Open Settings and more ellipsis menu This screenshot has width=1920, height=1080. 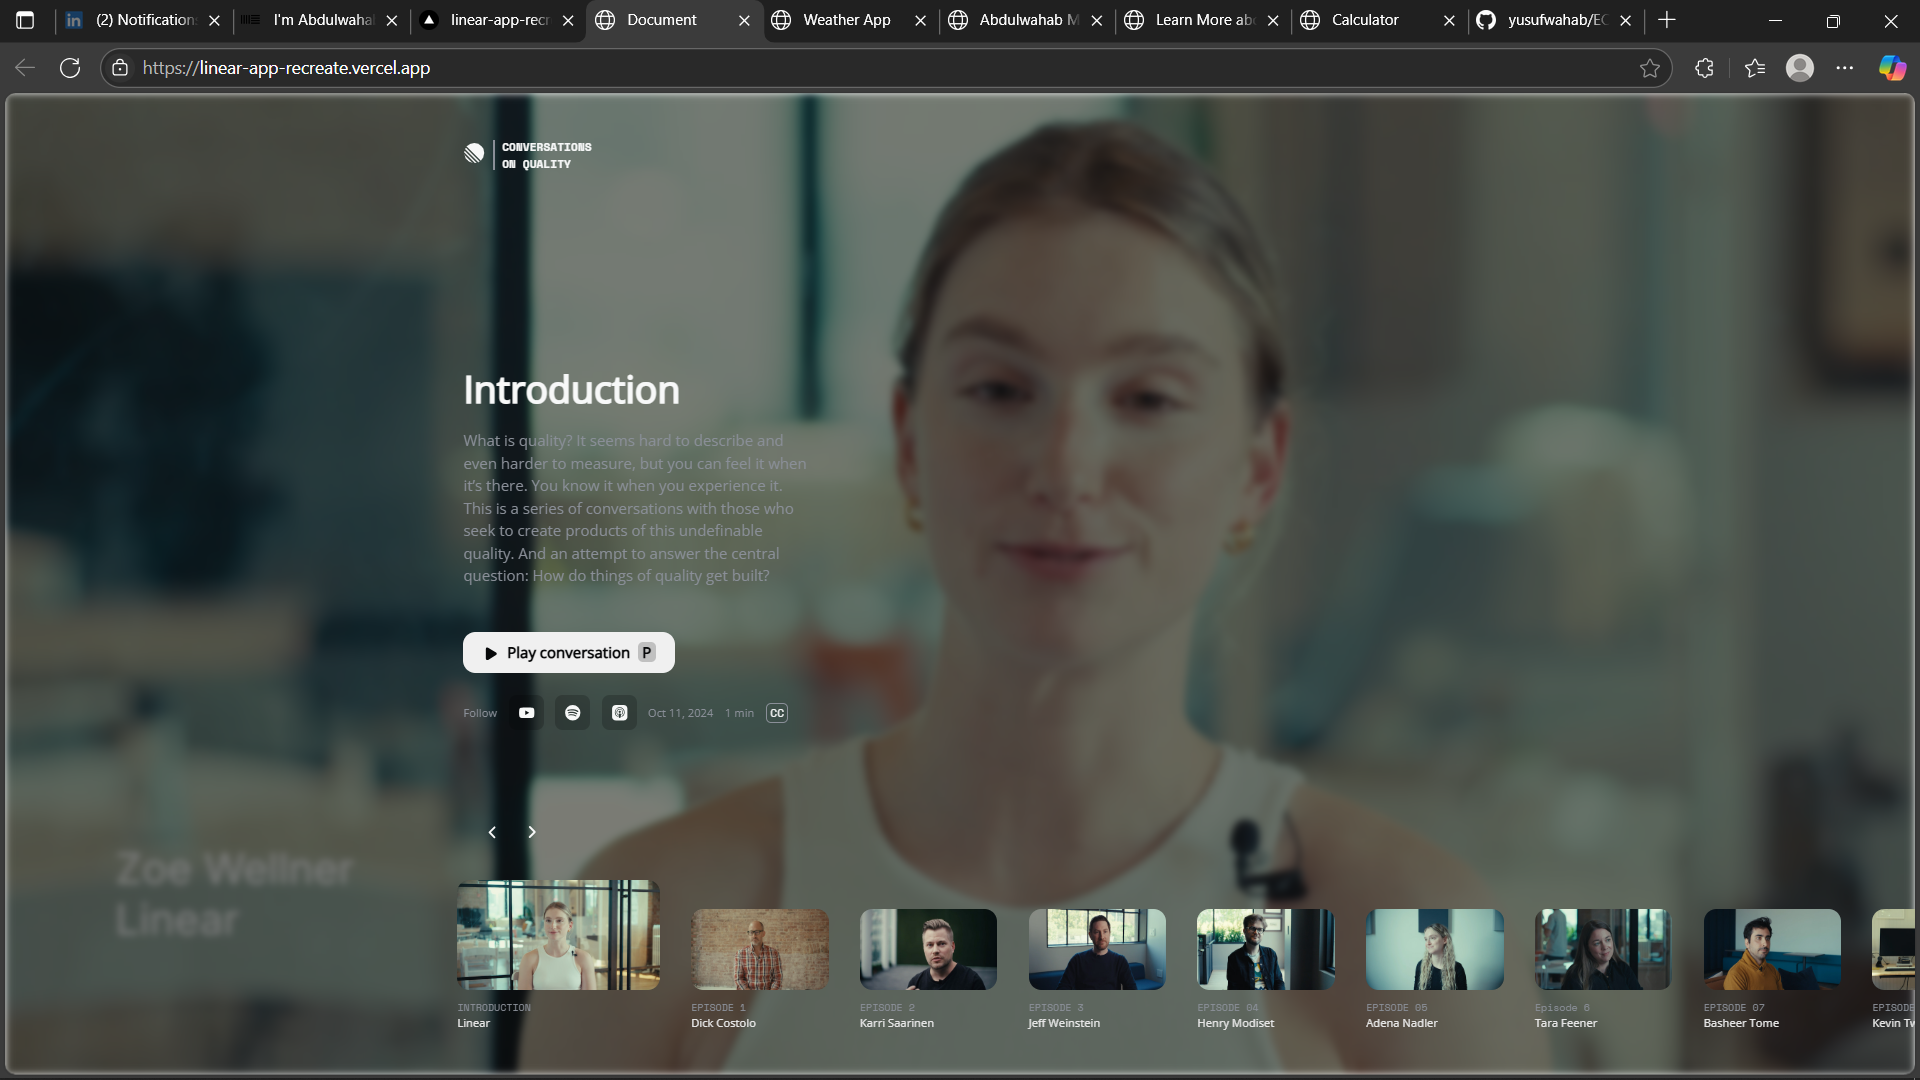1845,68
